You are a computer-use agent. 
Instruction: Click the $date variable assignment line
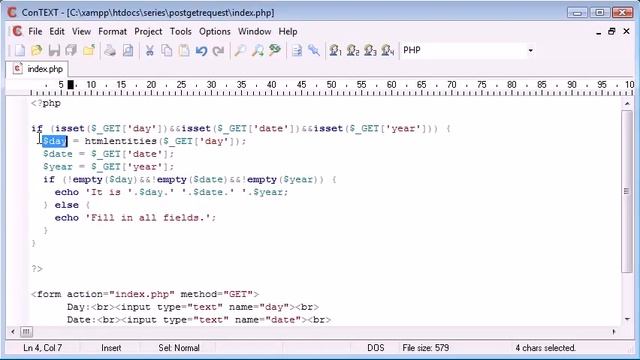(x=109, y=154)
